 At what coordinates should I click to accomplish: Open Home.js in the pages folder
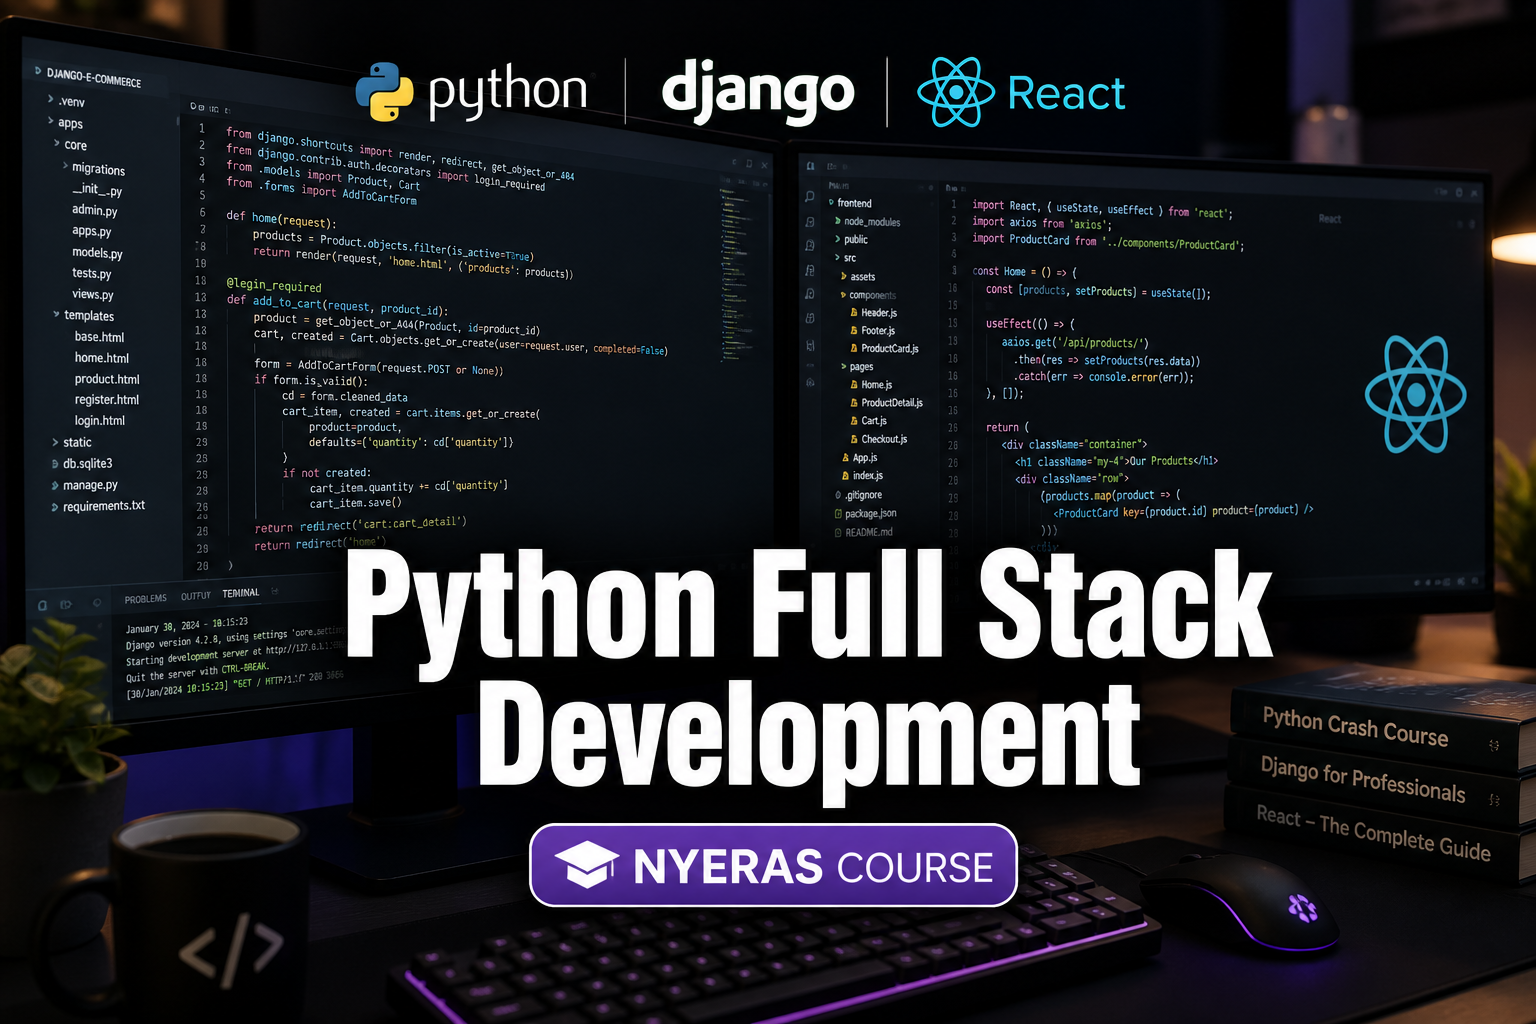pyautogui.click(x=876, y=385)
